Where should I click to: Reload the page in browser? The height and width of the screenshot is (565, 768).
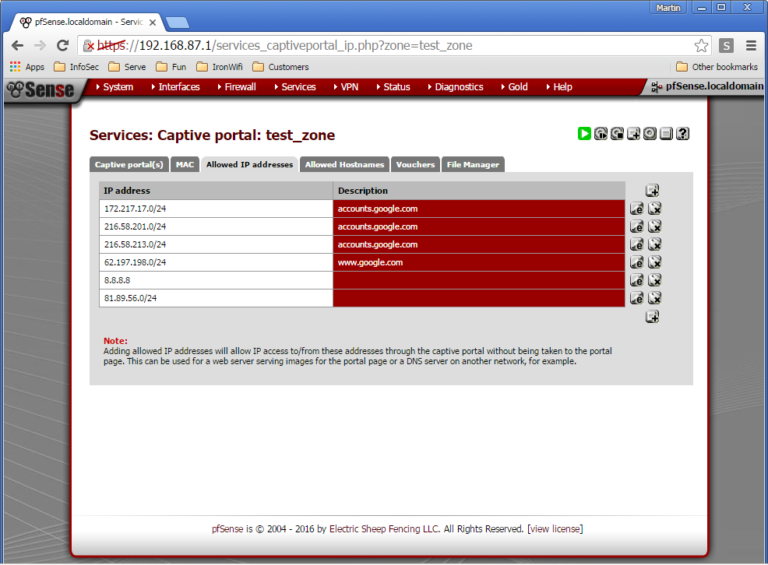(x=62, y=45)
